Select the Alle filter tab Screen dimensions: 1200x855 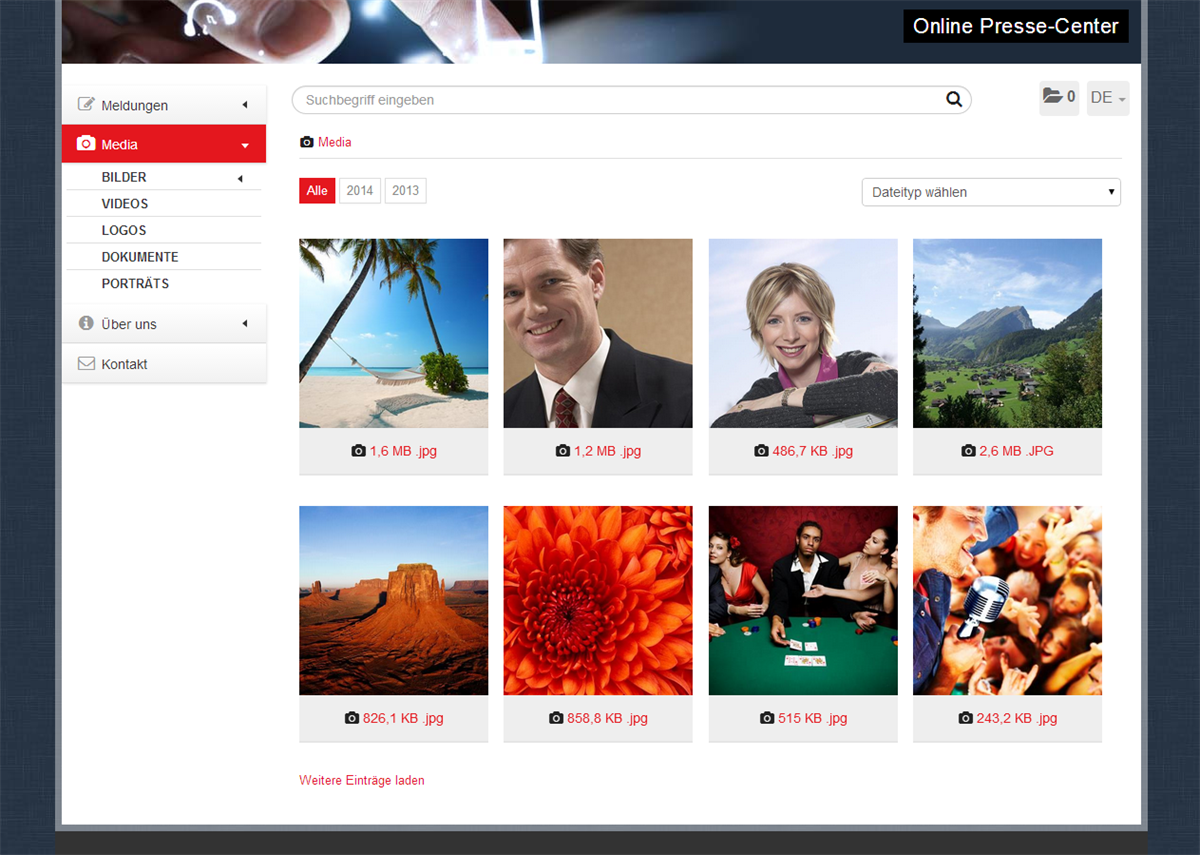pos(317,191)
